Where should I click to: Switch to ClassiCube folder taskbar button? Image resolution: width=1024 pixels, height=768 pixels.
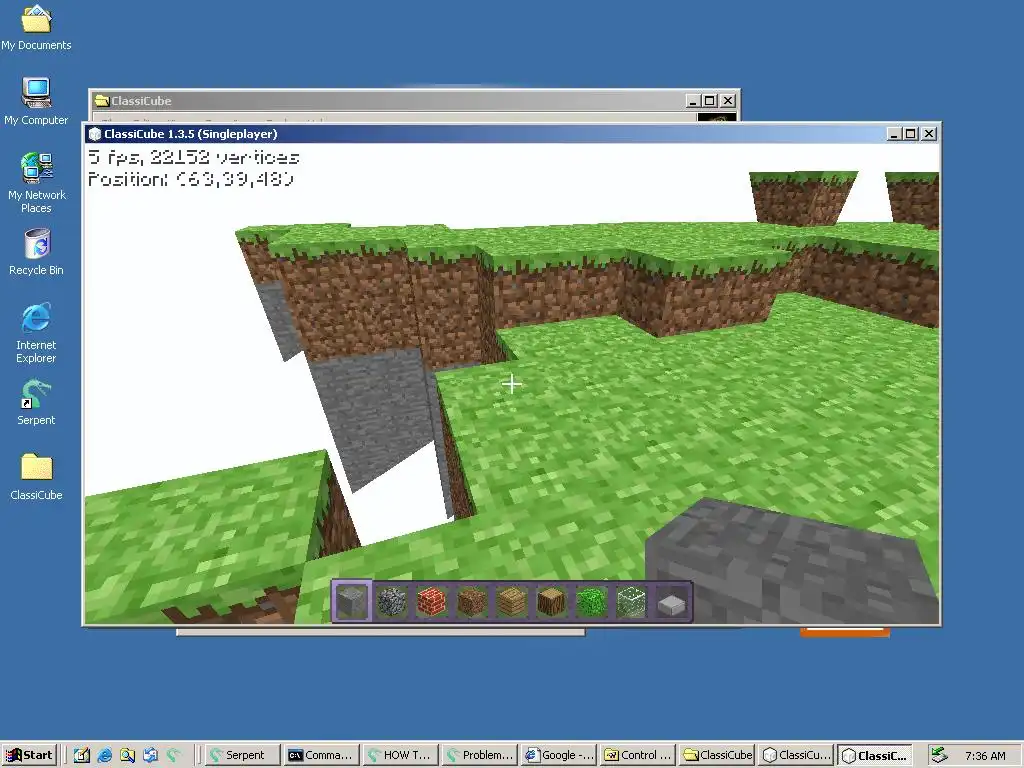717,755
